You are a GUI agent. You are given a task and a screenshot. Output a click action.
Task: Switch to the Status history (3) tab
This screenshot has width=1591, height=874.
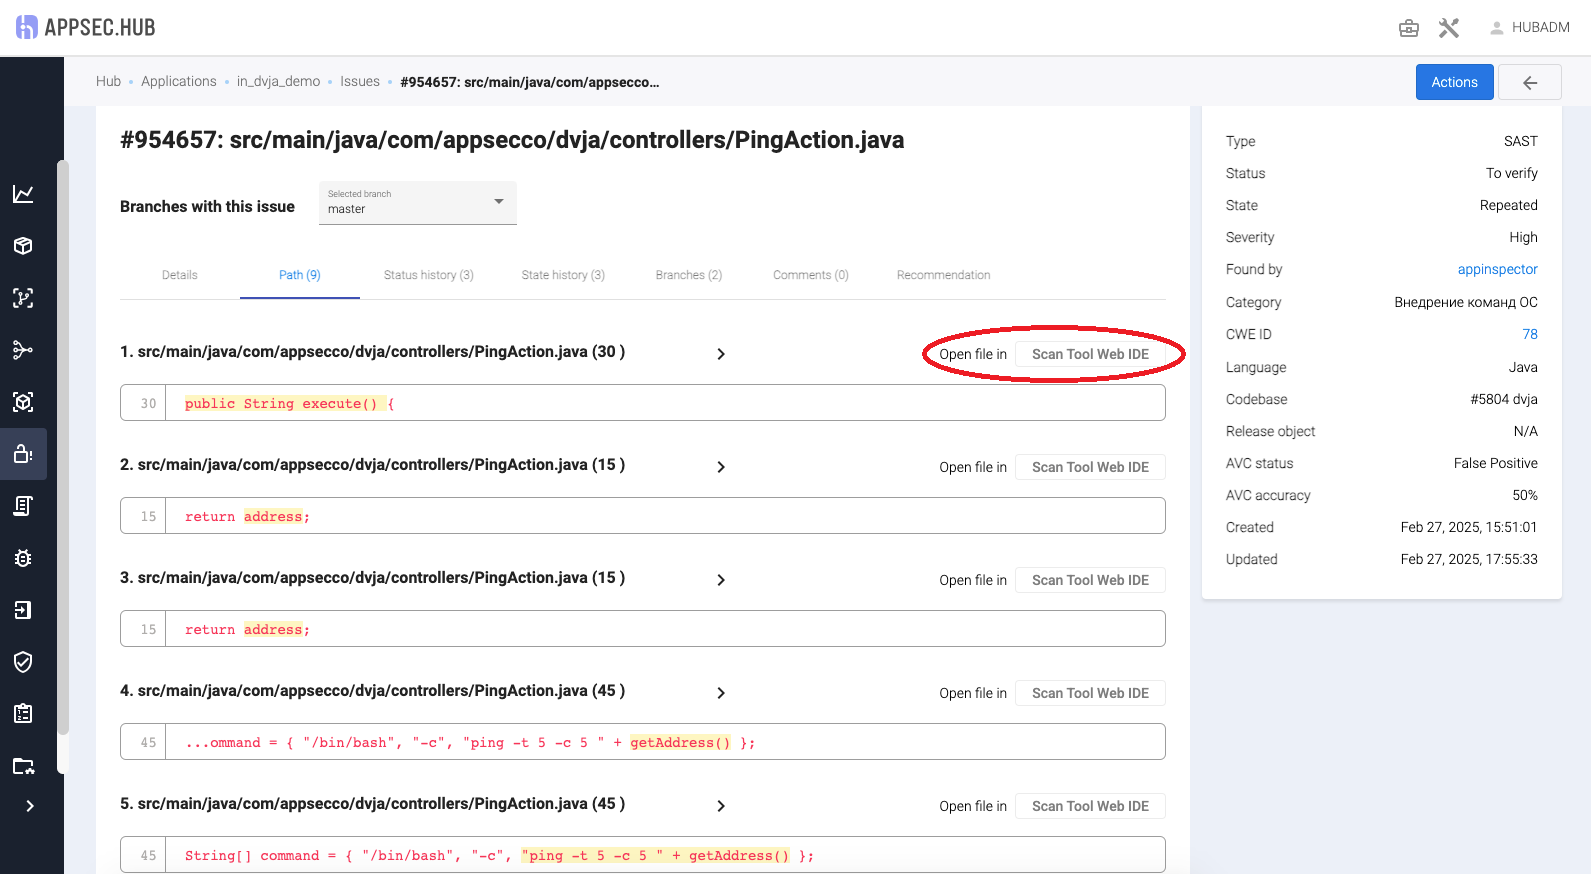428,275
